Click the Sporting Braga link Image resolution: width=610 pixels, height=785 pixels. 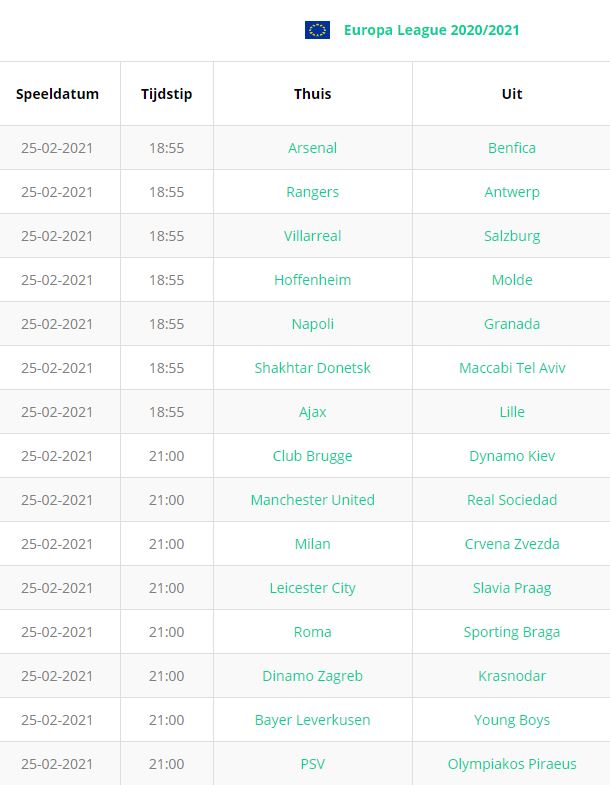(x=512, y=633)
